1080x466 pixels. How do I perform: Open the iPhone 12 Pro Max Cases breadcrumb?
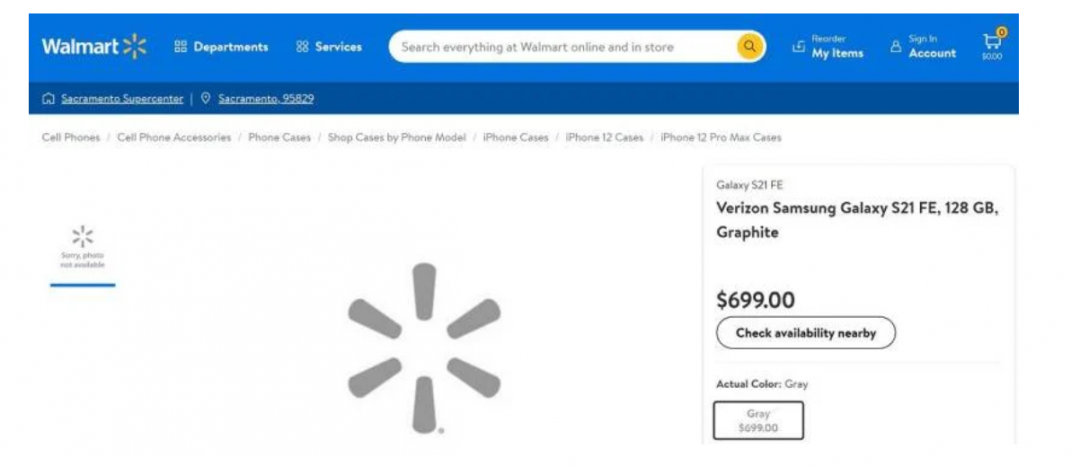[721, 137]
